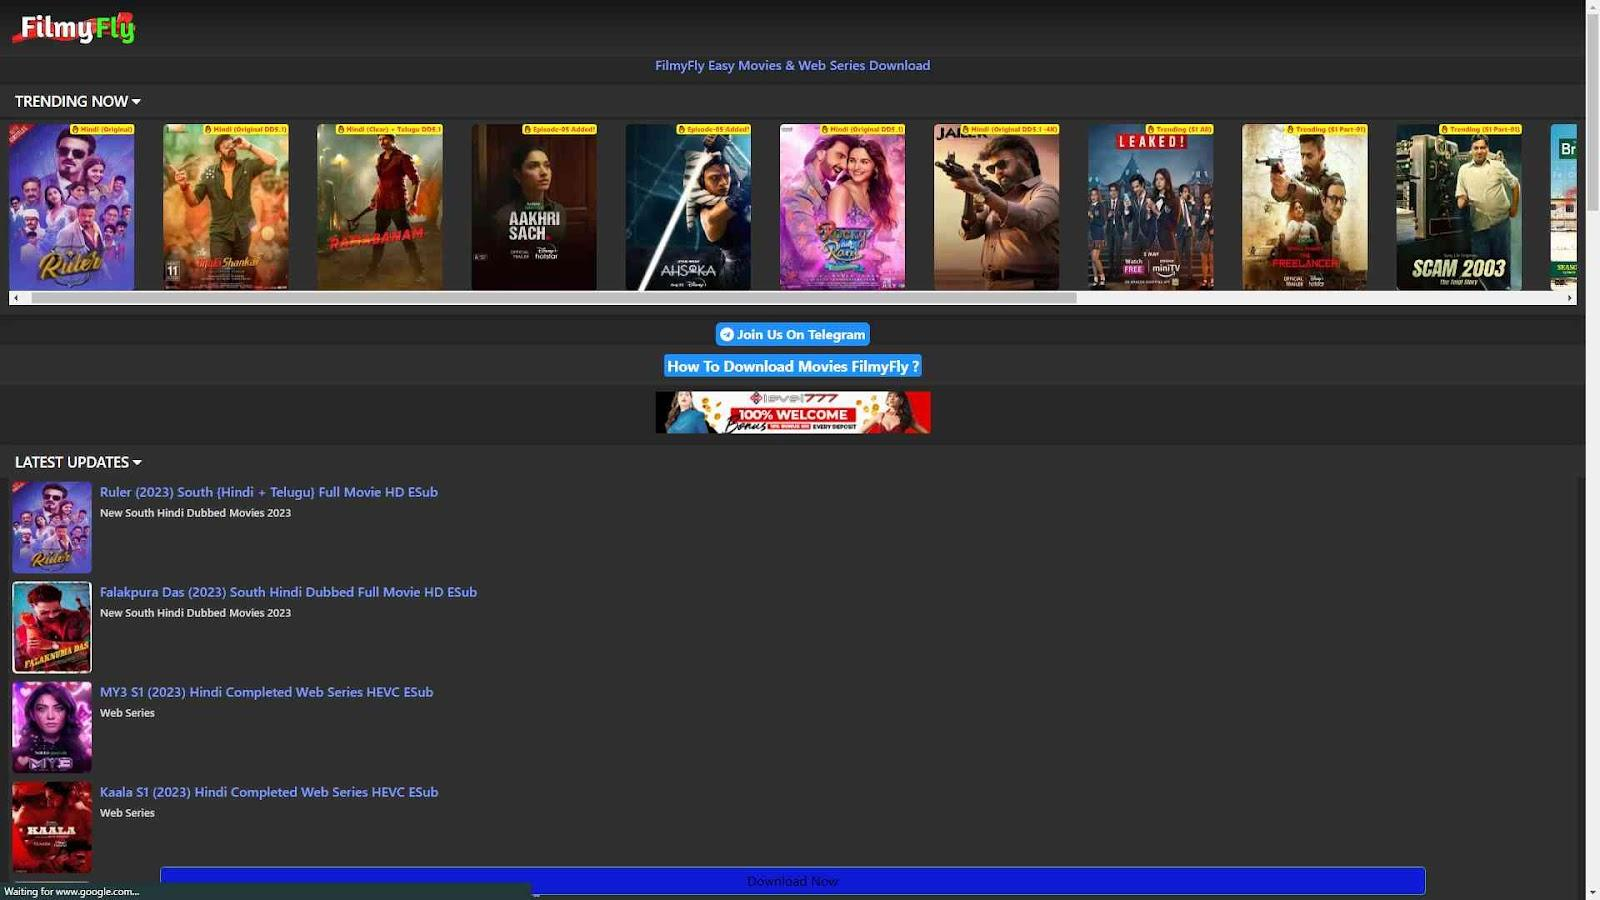Click Falakpura Das thumbnail in Latest Updates
This screenshot has height=900, width=1600.
(52, 628)
